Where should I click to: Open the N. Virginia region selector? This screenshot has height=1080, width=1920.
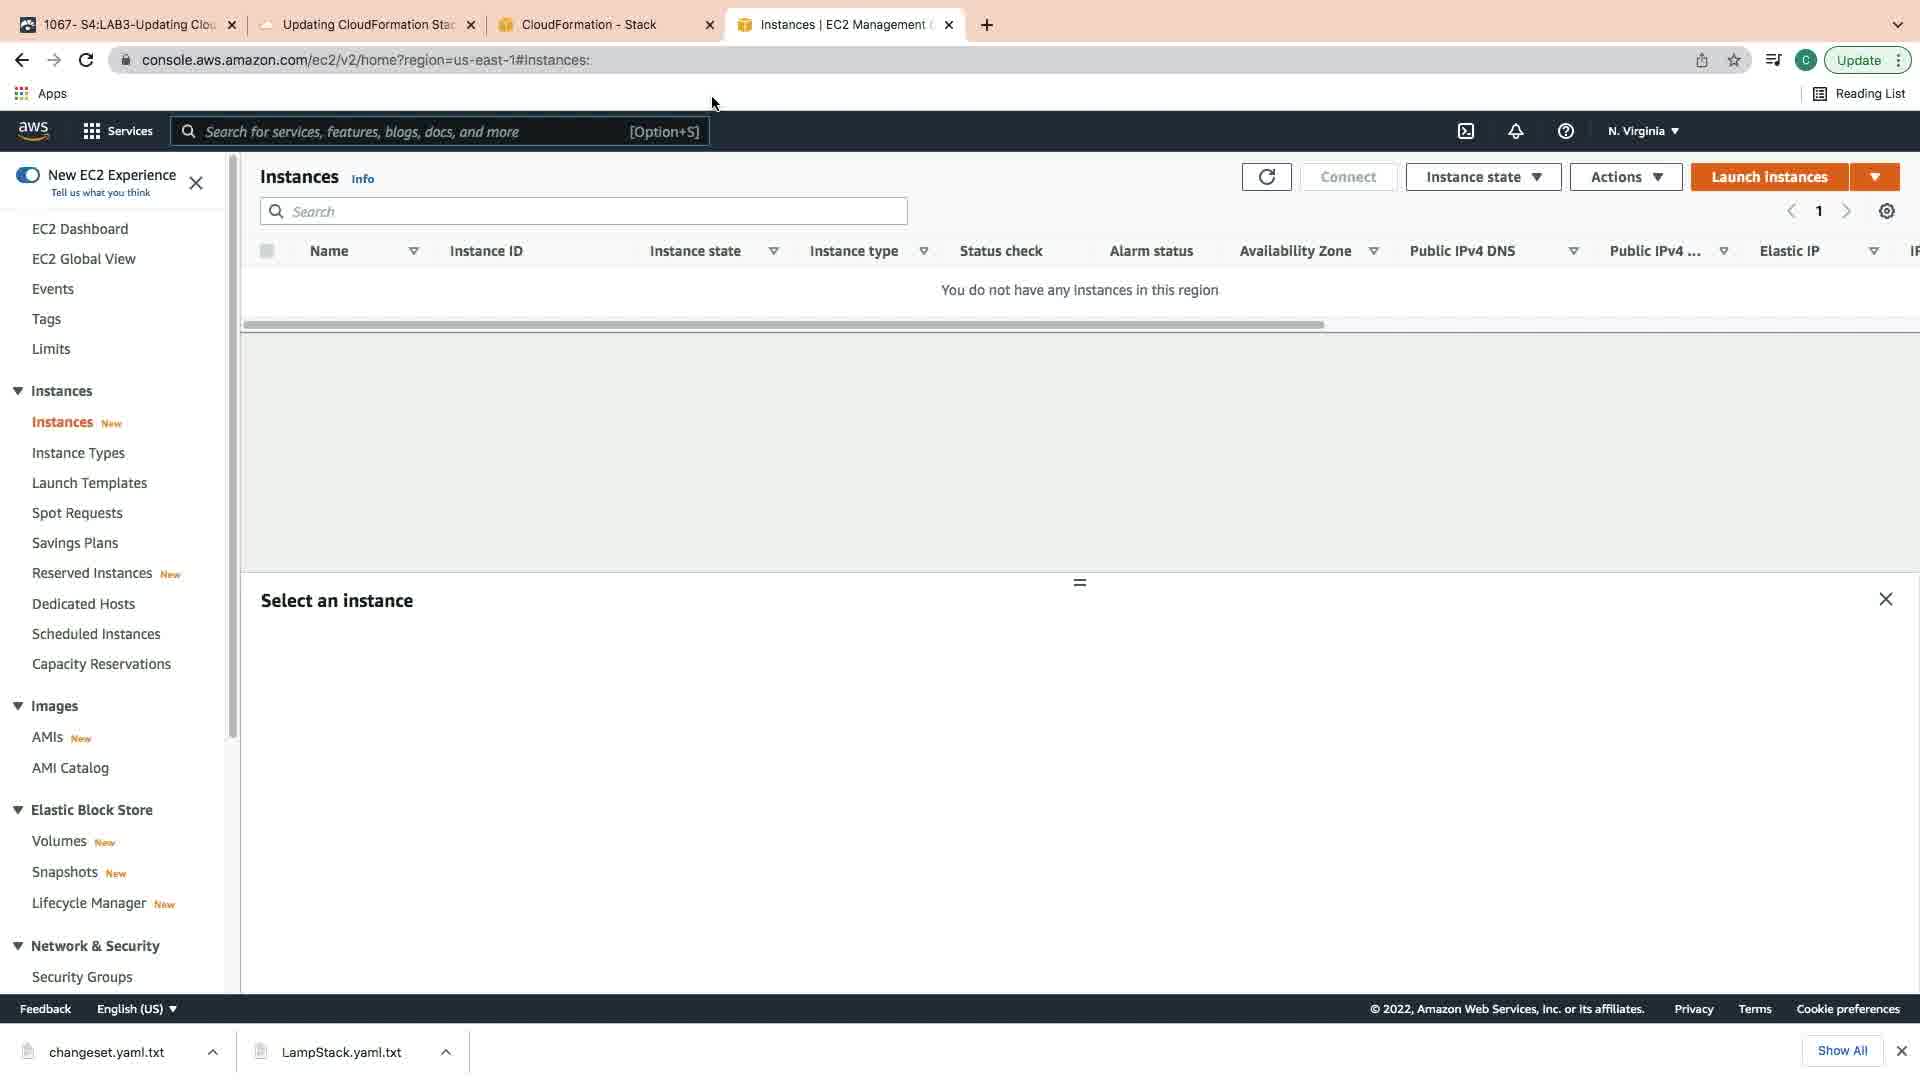1643,131
